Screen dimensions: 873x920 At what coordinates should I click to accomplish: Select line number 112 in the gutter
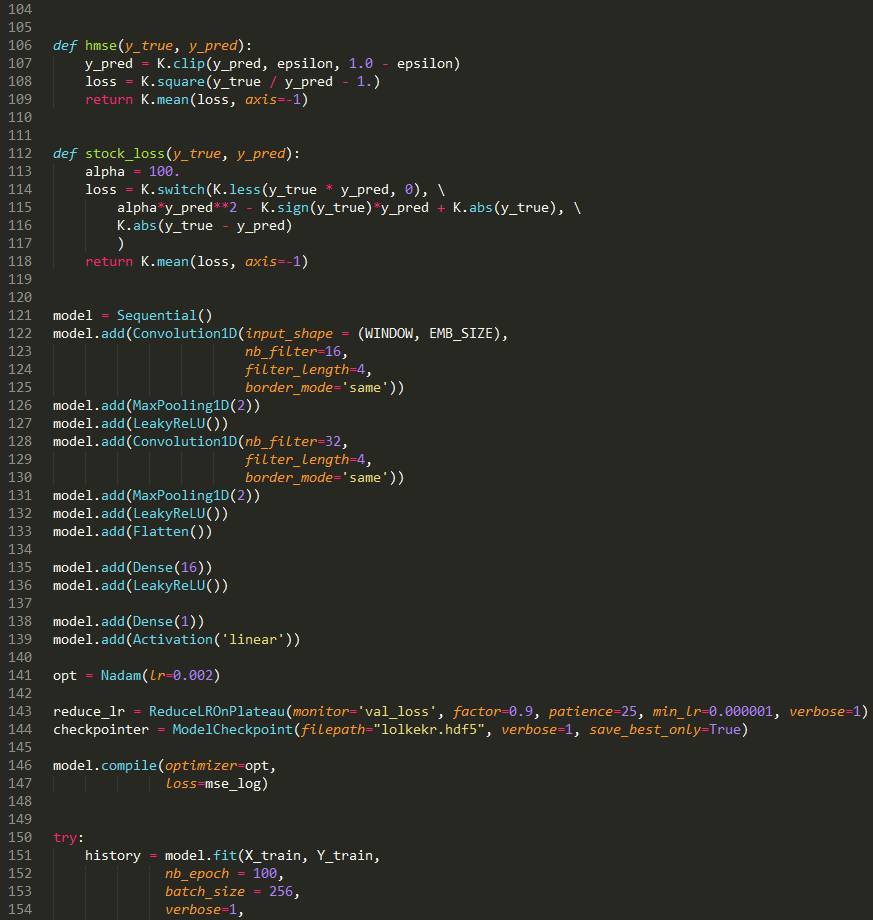click(x=20, y=153)
